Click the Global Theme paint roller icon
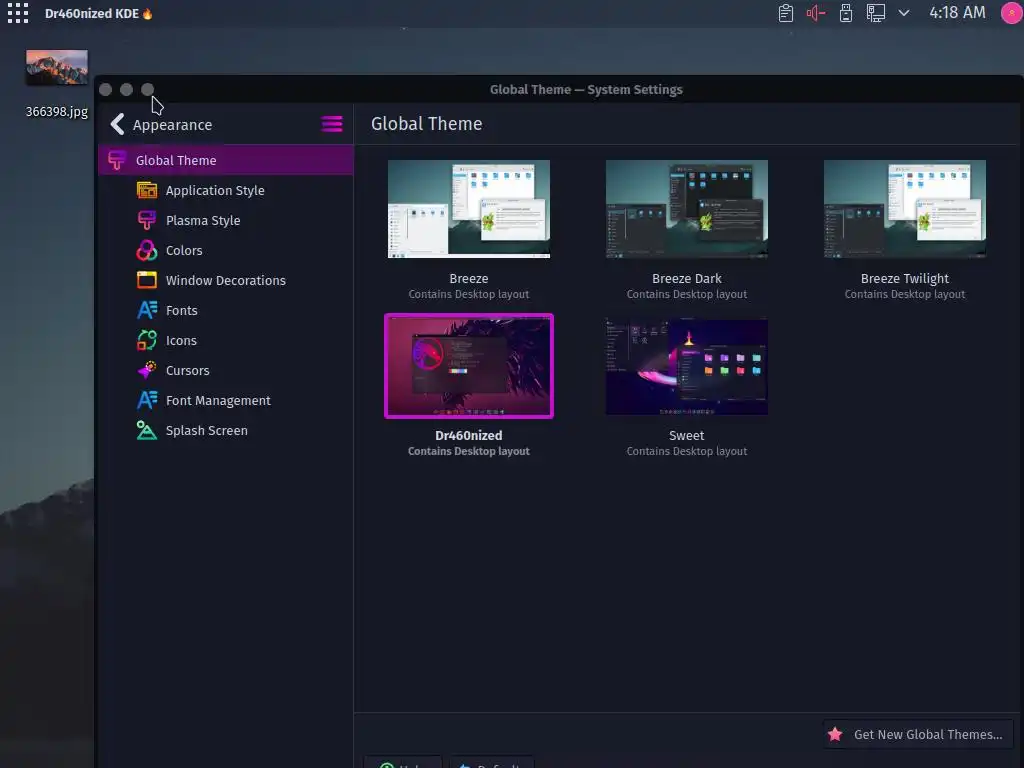The image size is (1024, 768). (117, 160)
